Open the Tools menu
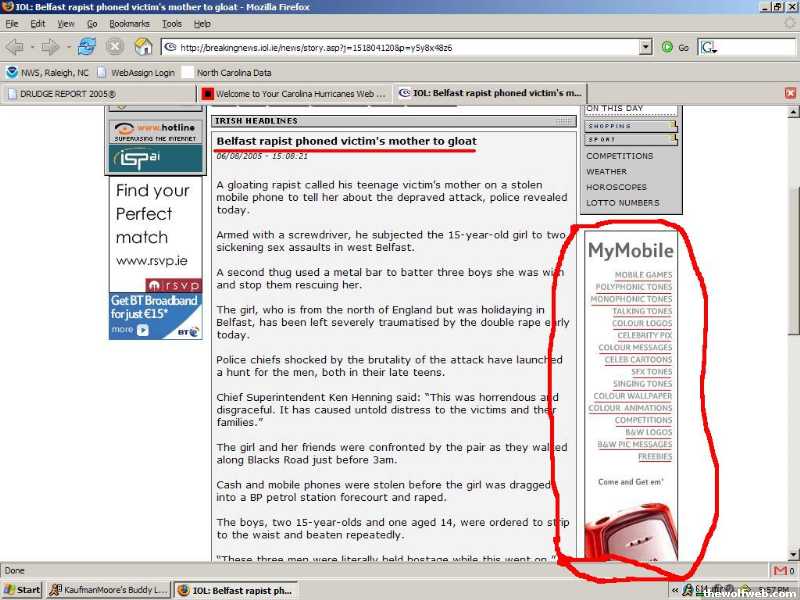The height and width of the screenshot is (600, 800). pyautogui.click(x=172, y=23)
